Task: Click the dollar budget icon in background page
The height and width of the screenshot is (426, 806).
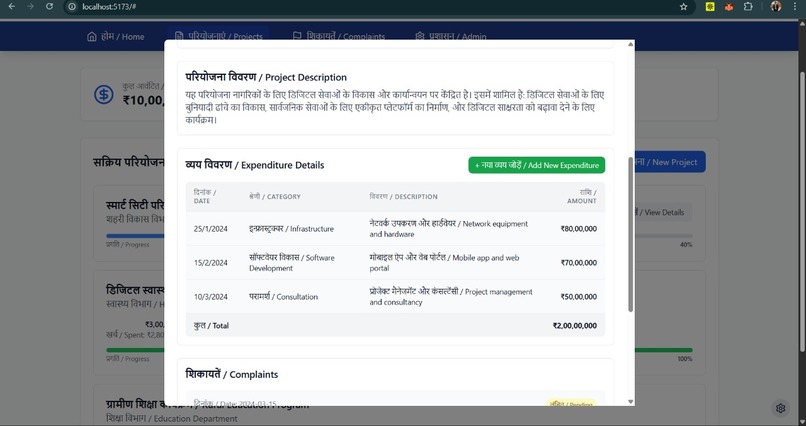Action: pos(104,95)
